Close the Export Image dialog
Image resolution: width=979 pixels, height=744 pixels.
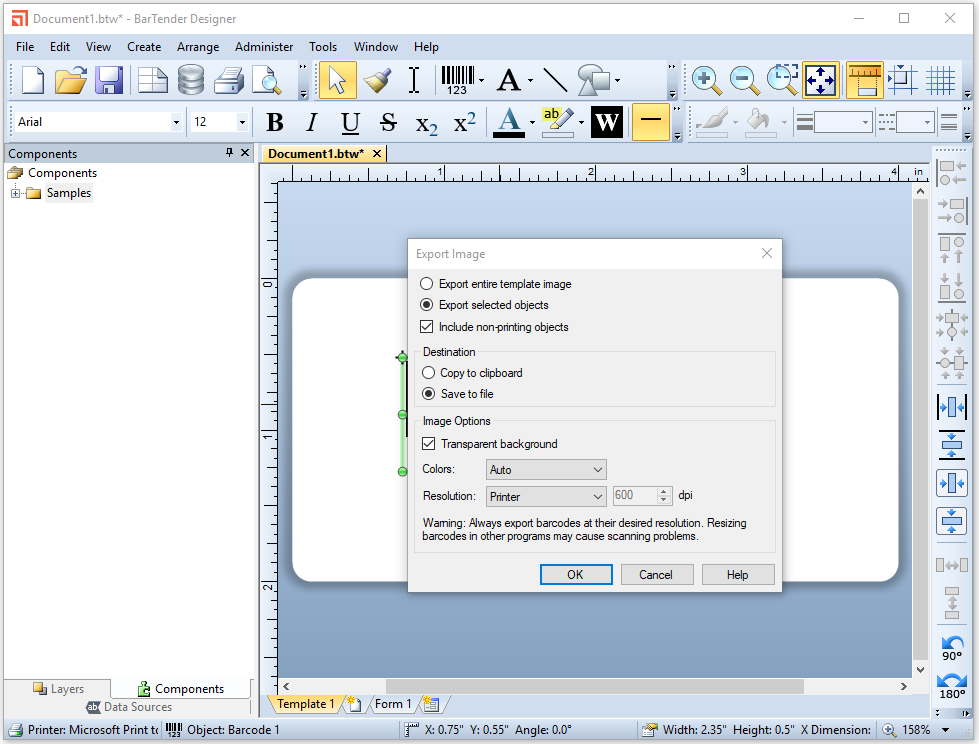tap(767, 253)
